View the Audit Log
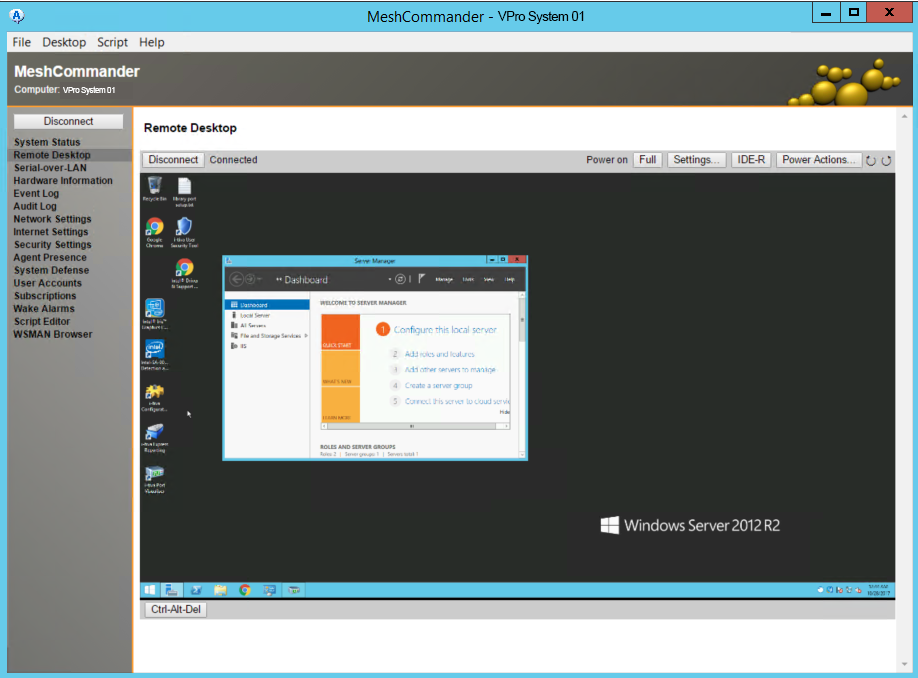 (35, 206)
